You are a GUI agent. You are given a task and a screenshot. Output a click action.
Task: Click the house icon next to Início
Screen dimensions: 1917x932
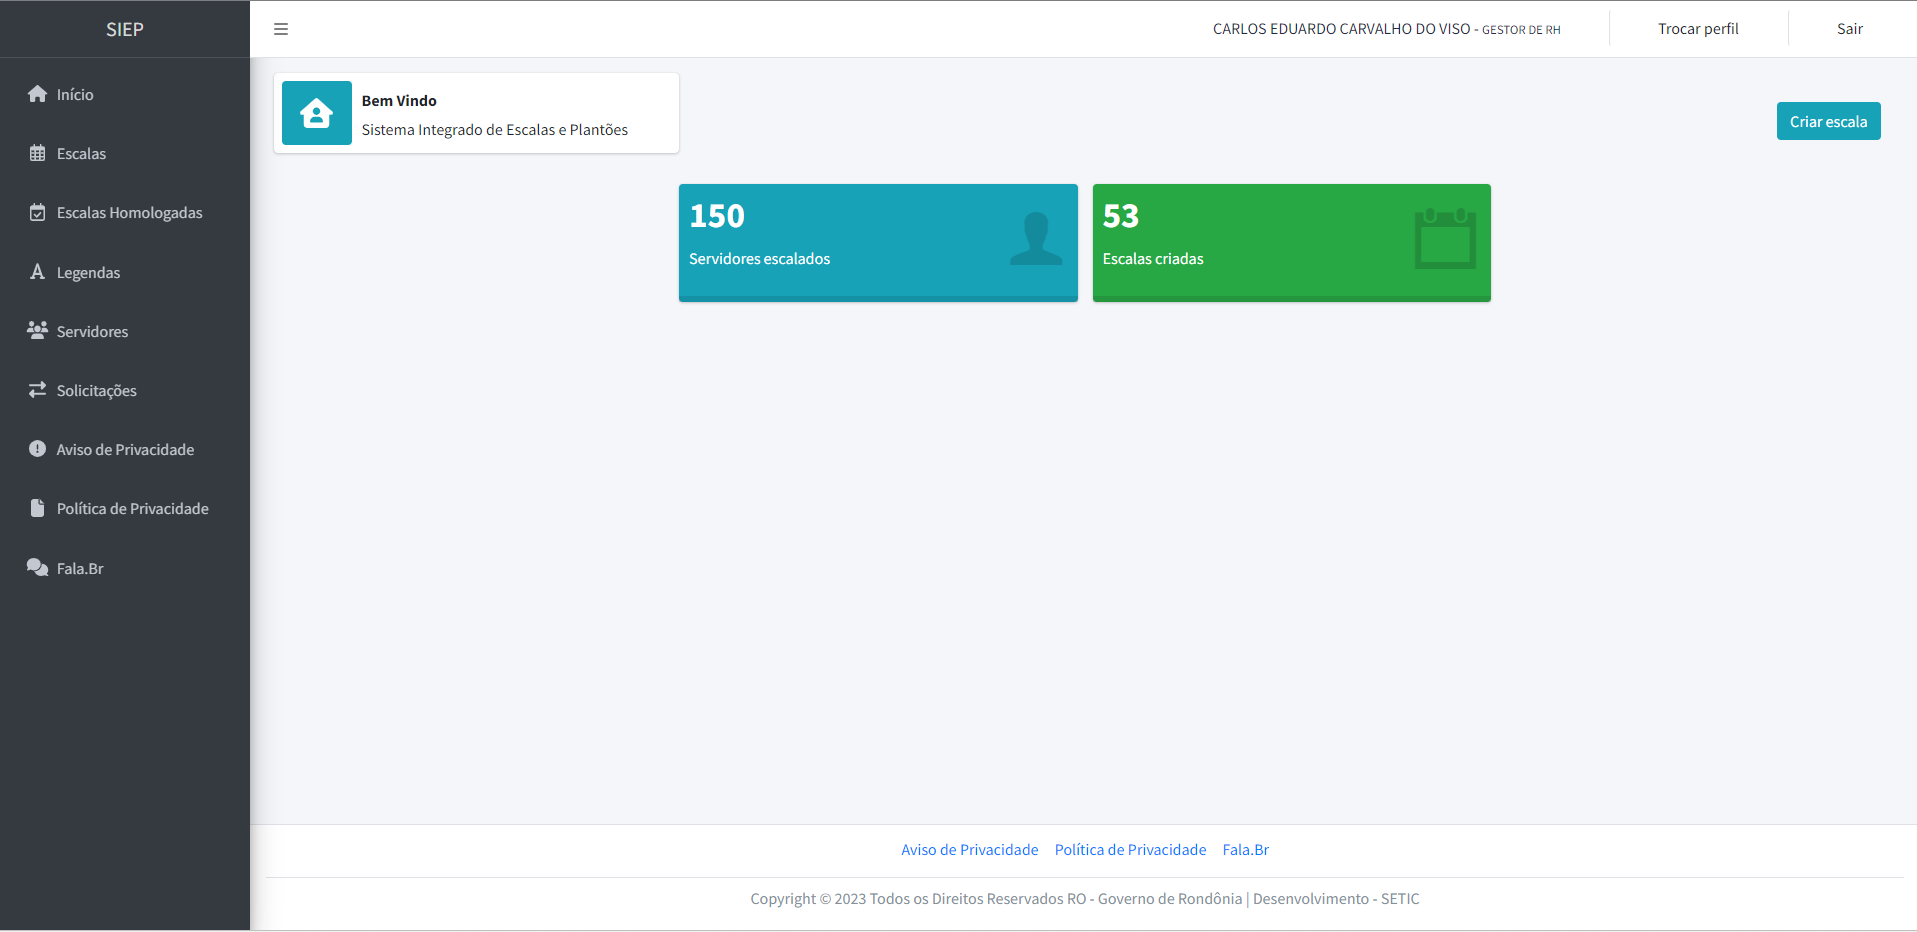pos(38,94)
